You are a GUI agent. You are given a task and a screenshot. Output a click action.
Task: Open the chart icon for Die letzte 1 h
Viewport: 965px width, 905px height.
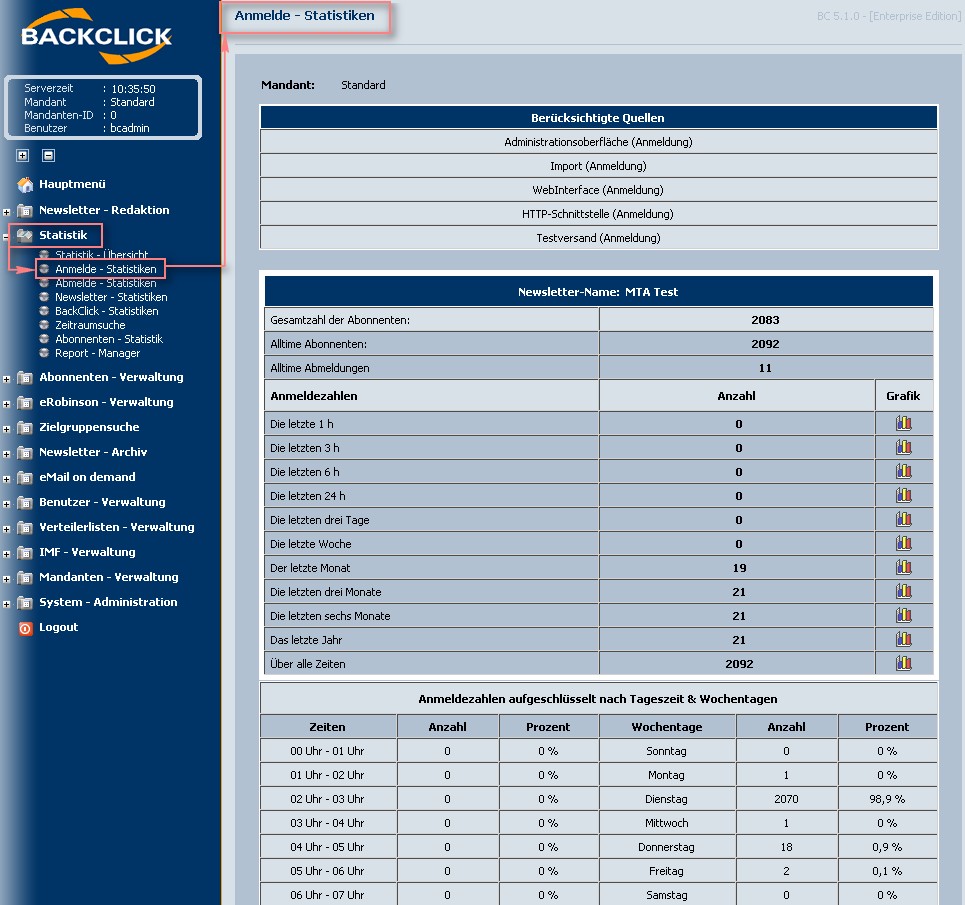point(903,423)
